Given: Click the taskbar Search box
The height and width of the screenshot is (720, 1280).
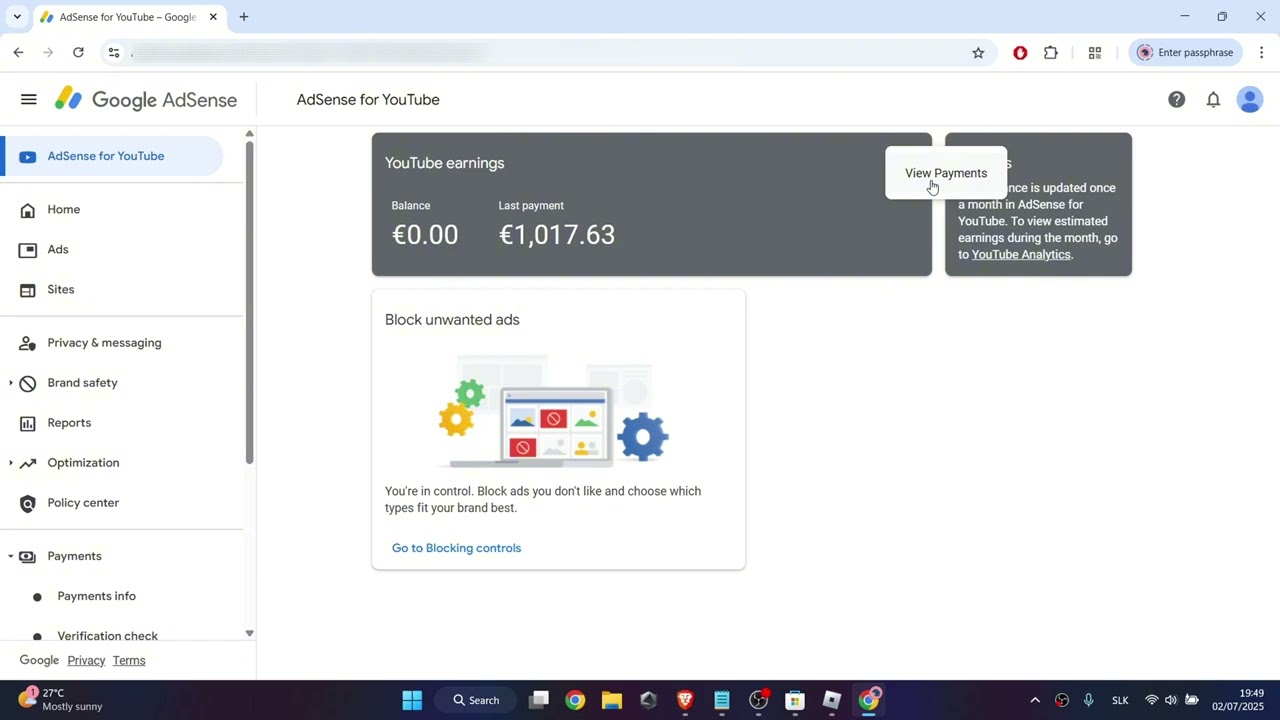Looking at the screenshot, I should click(x=476, y=700).
